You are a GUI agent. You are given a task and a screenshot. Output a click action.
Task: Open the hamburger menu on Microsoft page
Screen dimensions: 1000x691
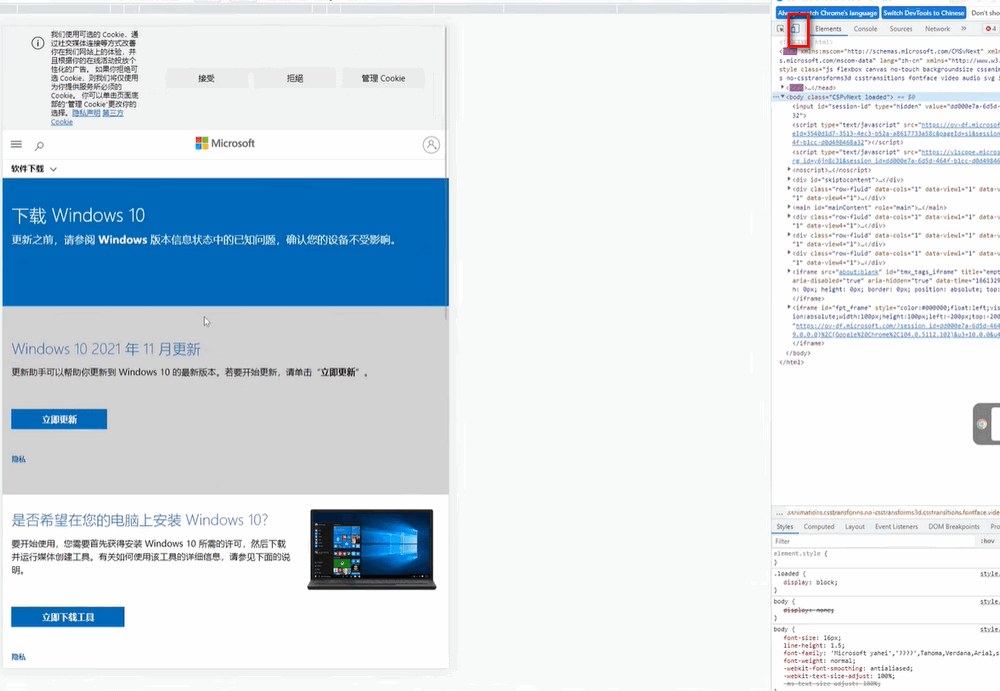tap(16, 145)
